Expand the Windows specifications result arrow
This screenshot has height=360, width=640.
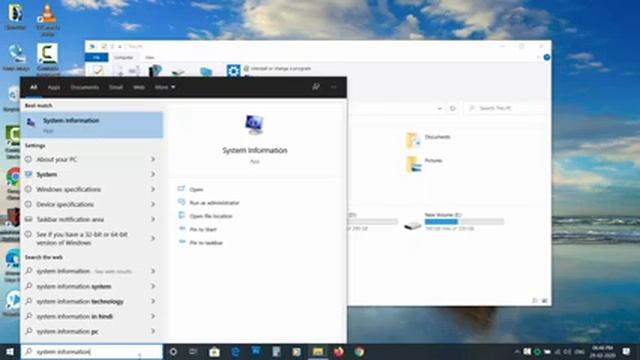tap(153, 189)
